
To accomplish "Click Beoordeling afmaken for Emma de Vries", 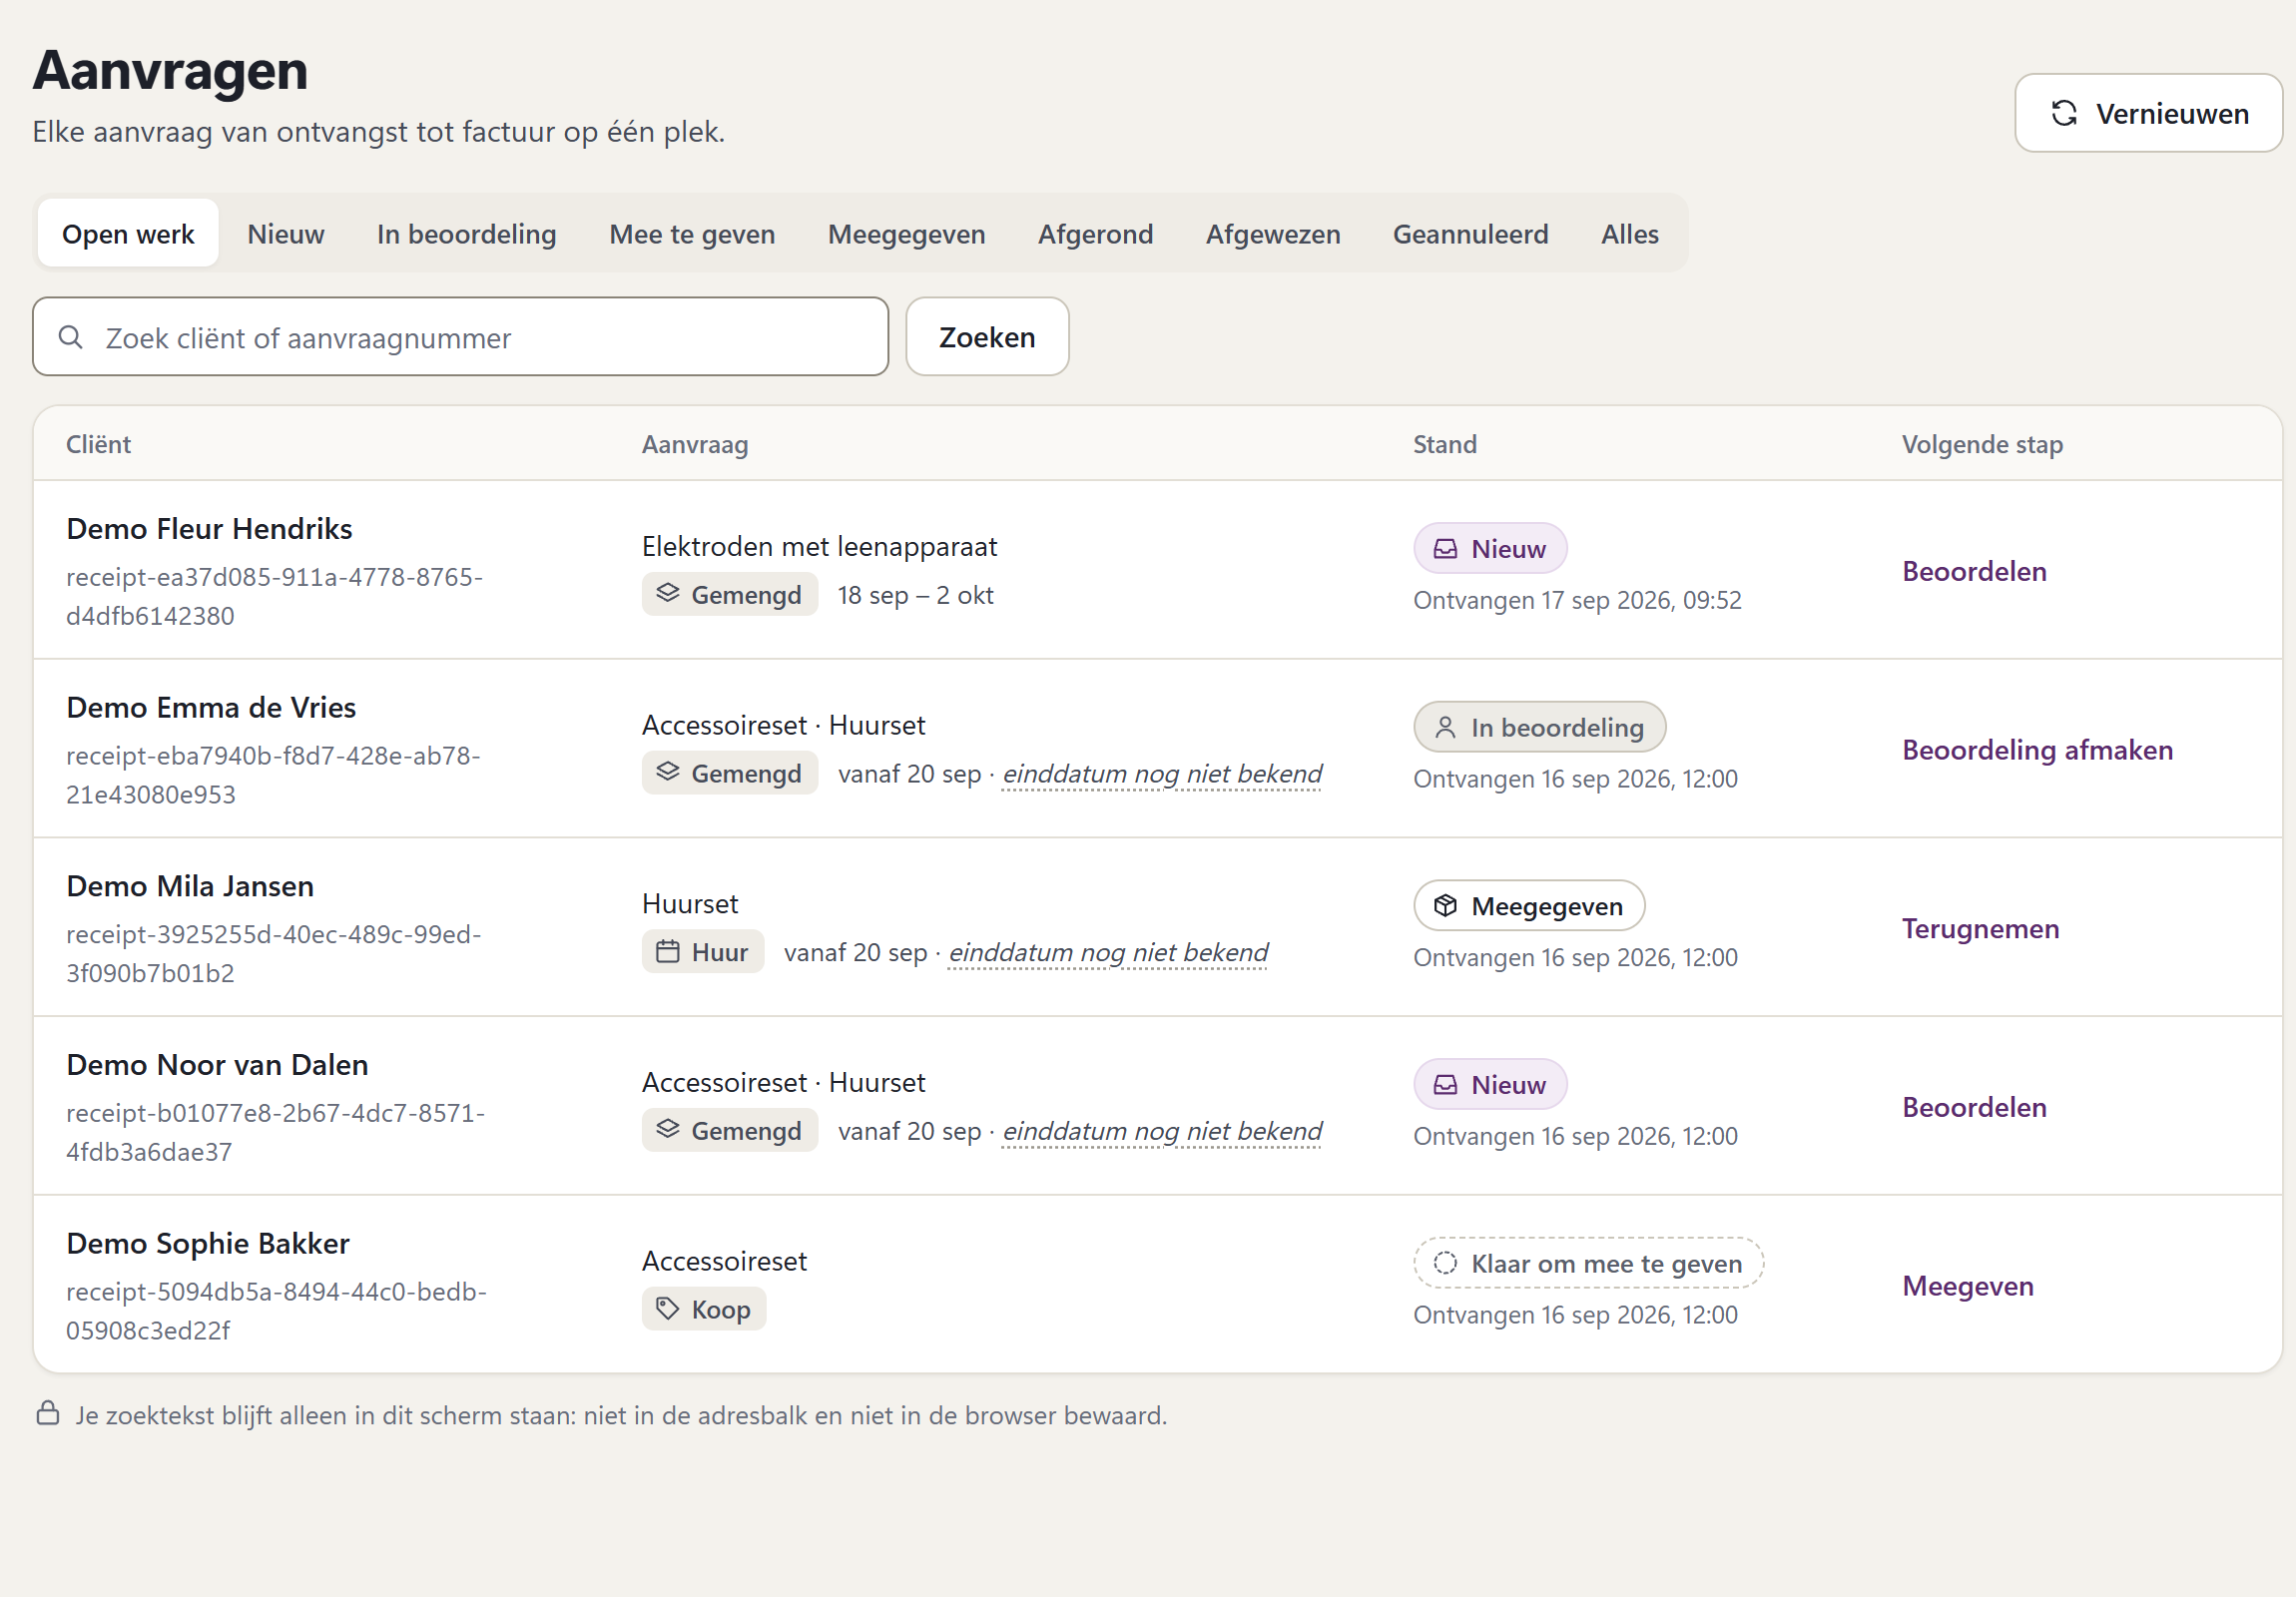I will (2037, 750).
